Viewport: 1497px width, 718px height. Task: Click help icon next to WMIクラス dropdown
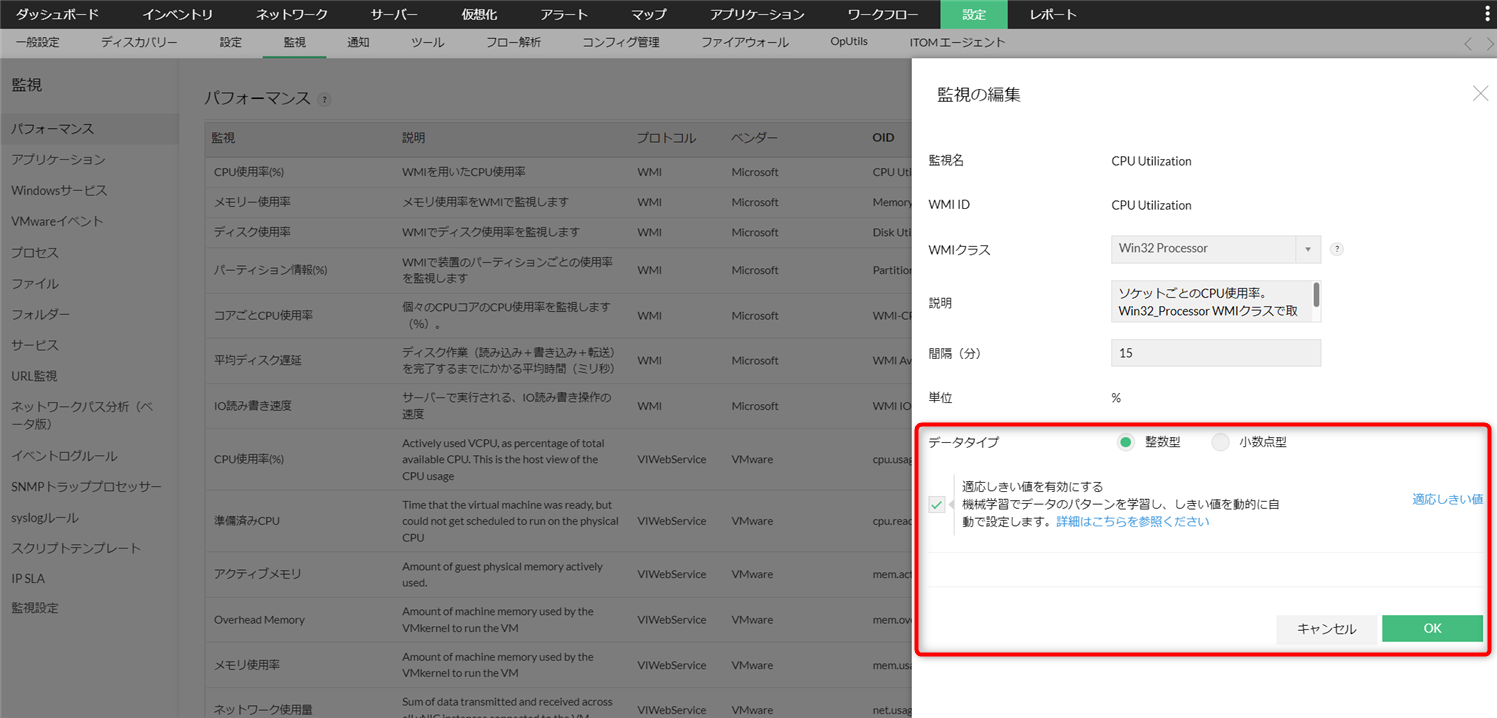(1337, 249)
